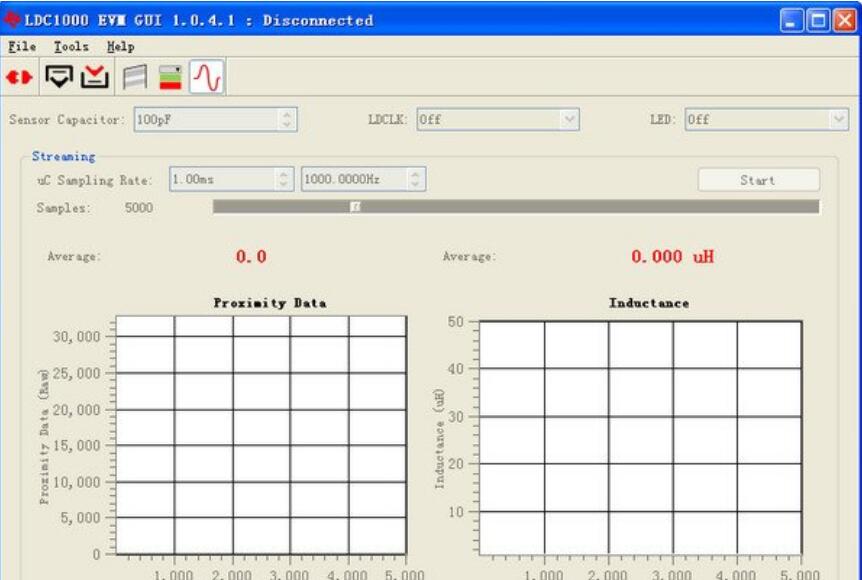Click the Proximity Data chart title
The image size is (862, 580).
(x=270, y=303)
